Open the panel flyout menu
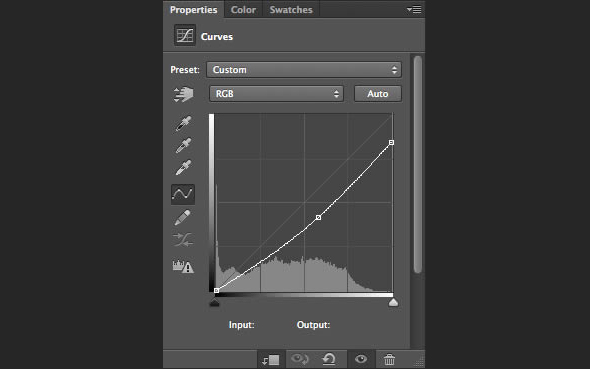Viewport: 590px width, 369px height. (x=414, y=9)
